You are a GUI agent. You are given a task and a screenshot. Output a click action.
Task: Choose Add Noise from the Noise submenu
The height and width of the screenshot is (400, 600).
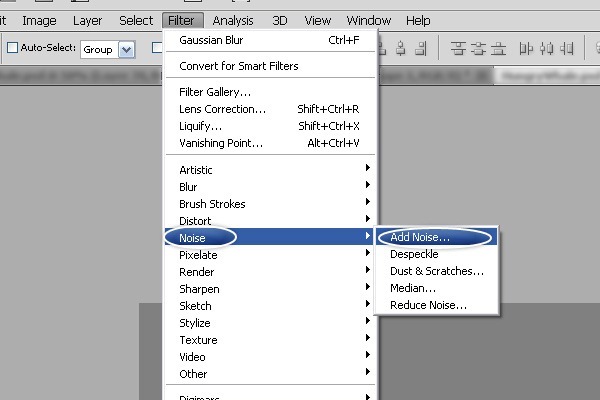[x=420, y=238]
